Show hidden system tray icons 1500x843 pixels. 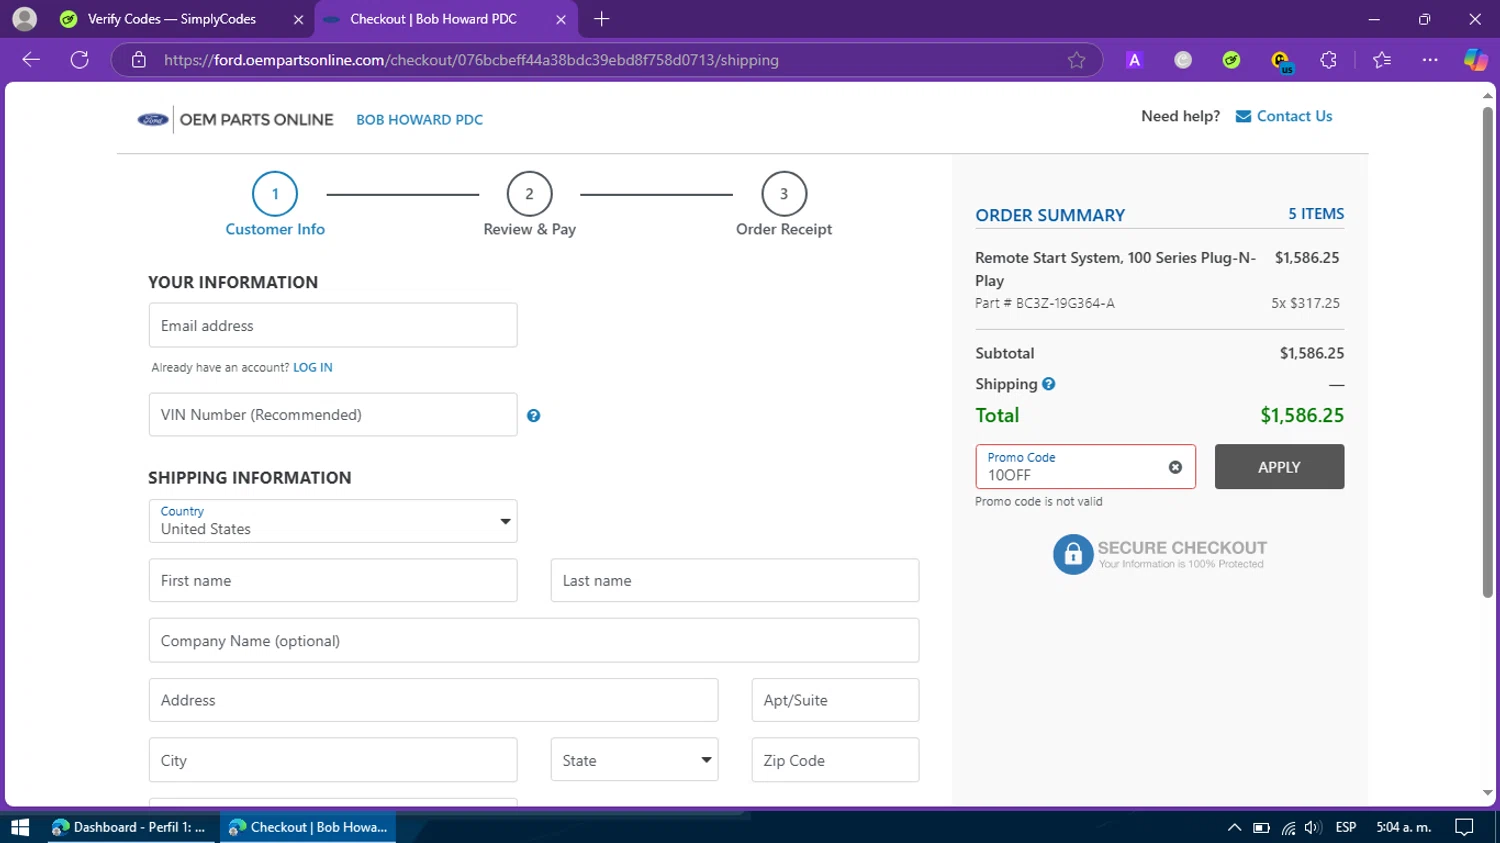point(1234,827)
